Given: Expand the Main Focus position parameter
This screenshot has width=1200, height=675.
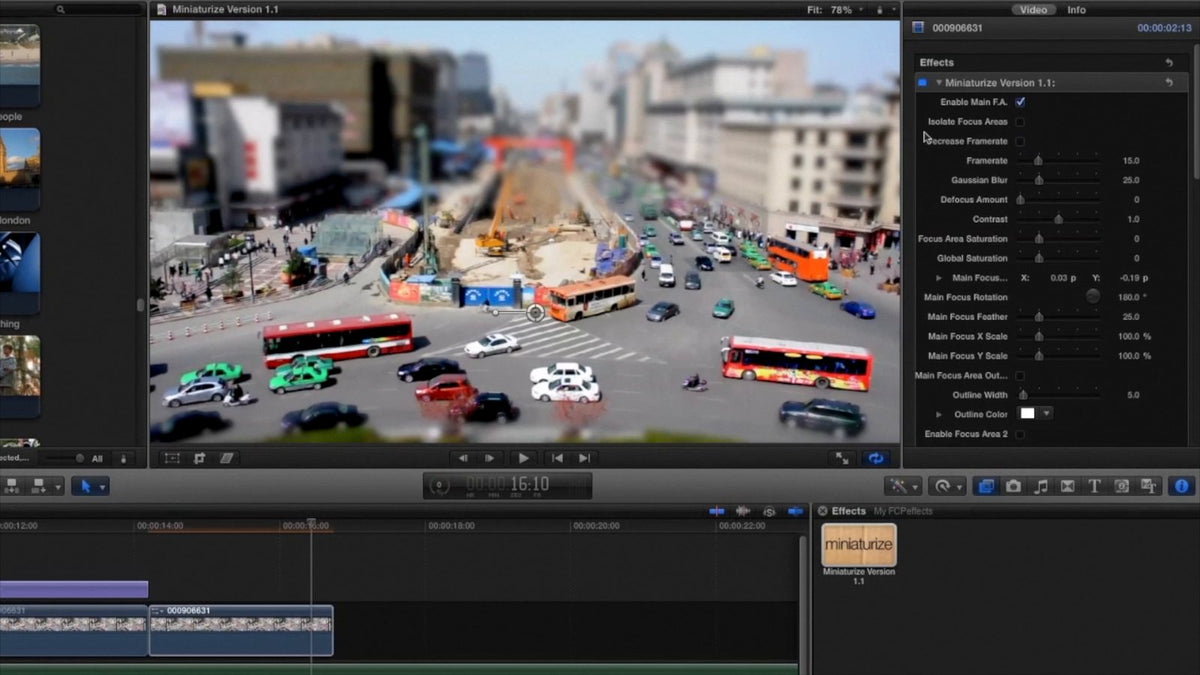Looking at the screenshot, I should click(x=939, y=278).
